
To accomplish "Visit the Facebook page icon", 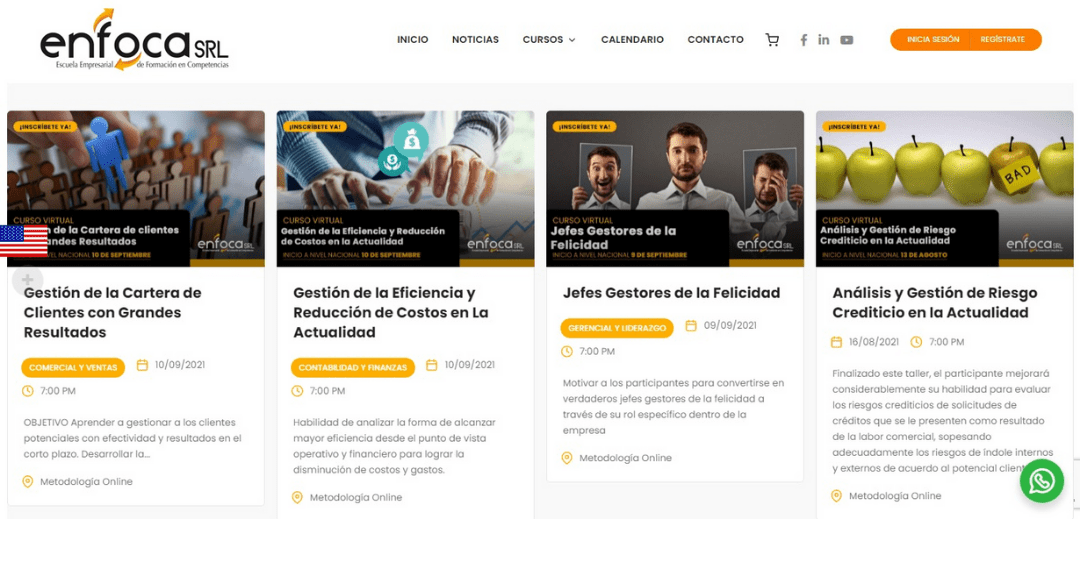I will pyautogui.click(x=803, y=40).
